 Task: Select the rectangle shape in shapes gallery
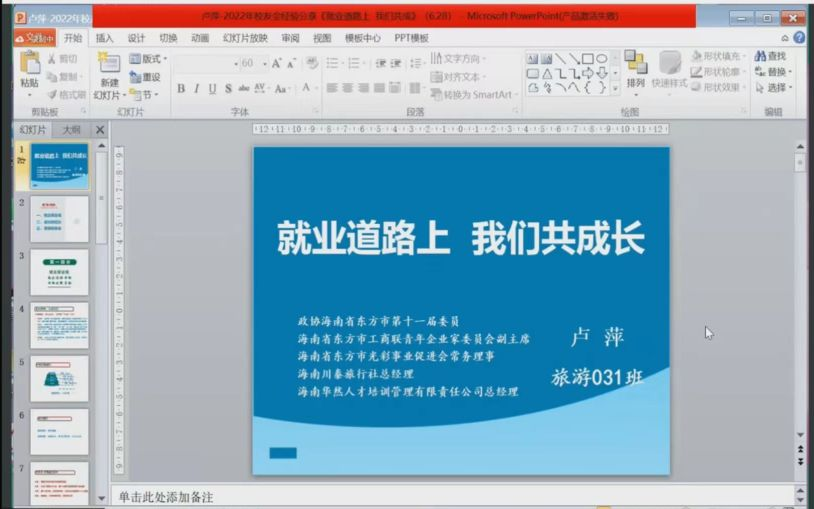pos(588,59)
